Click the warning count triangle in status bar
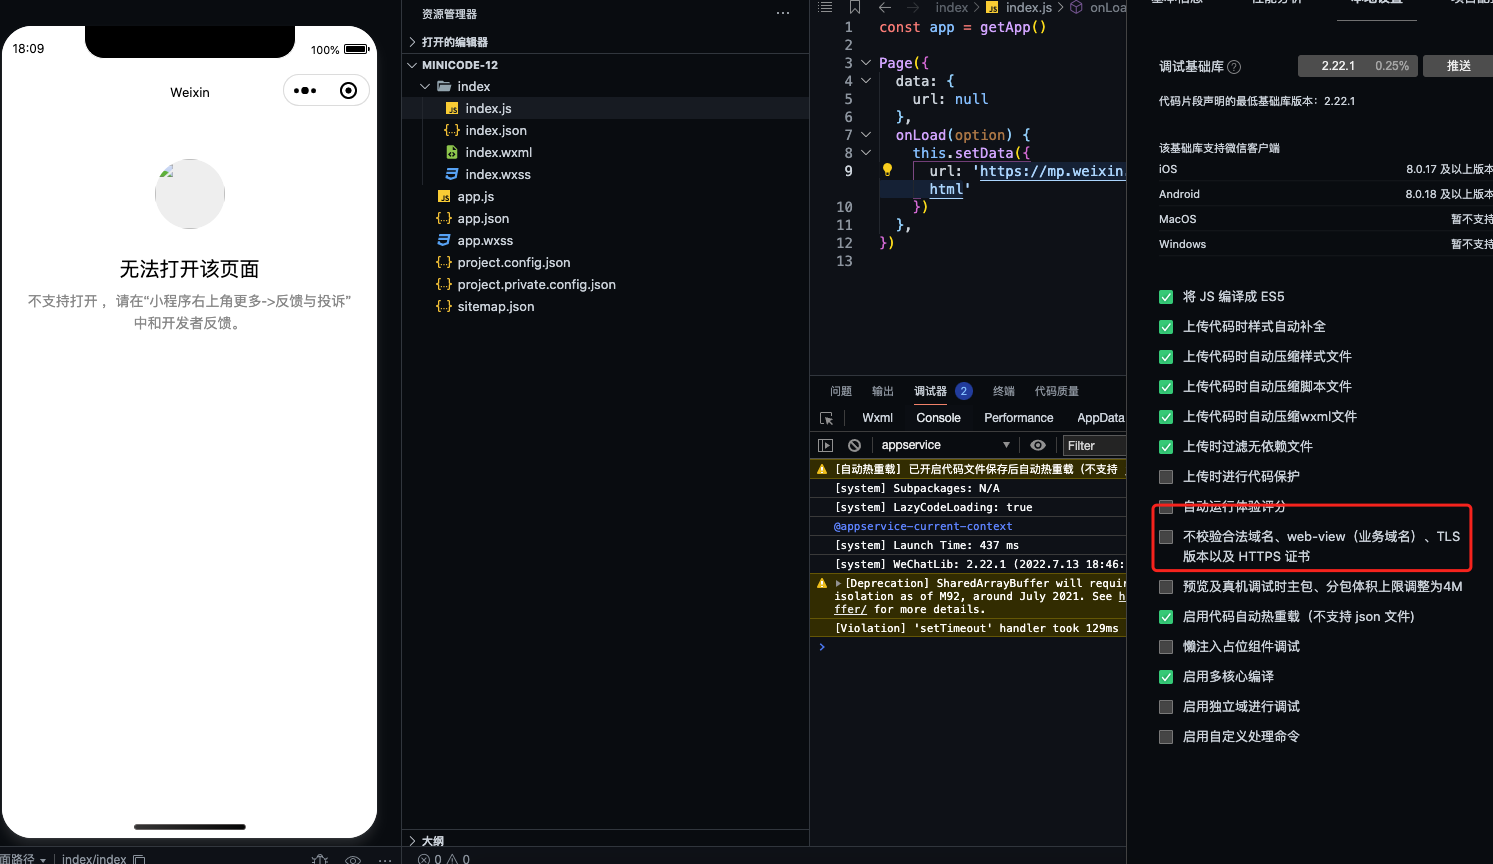Viewport: 1493px width, 864px height. (x=453, y=859)
